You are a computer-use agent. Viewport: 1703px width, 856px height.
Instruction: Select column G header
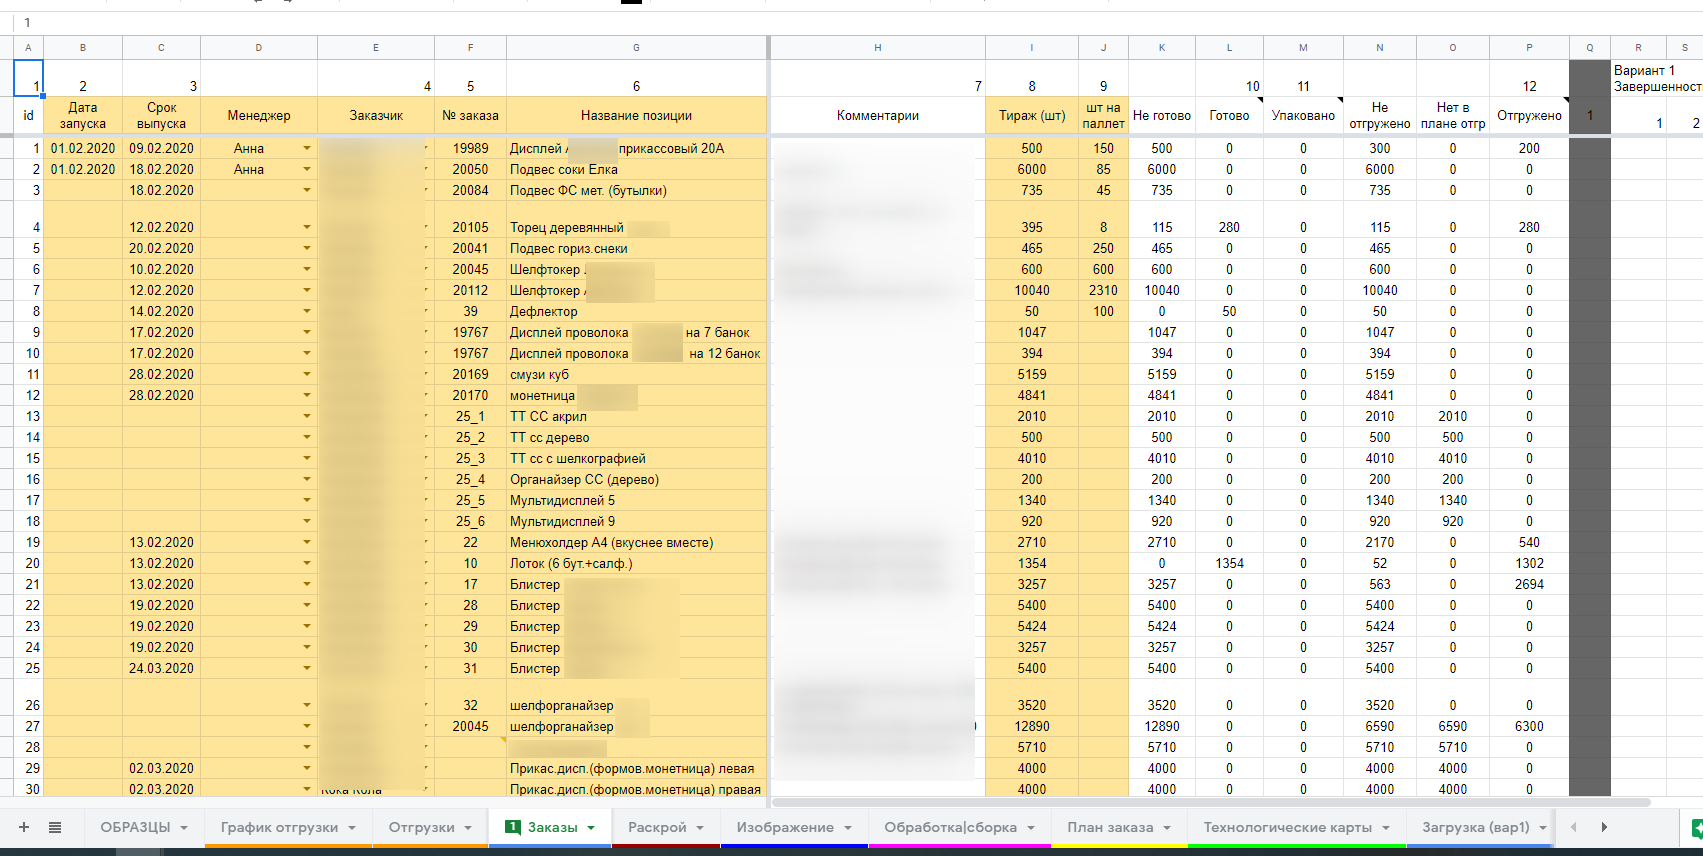tap(636, 47)
